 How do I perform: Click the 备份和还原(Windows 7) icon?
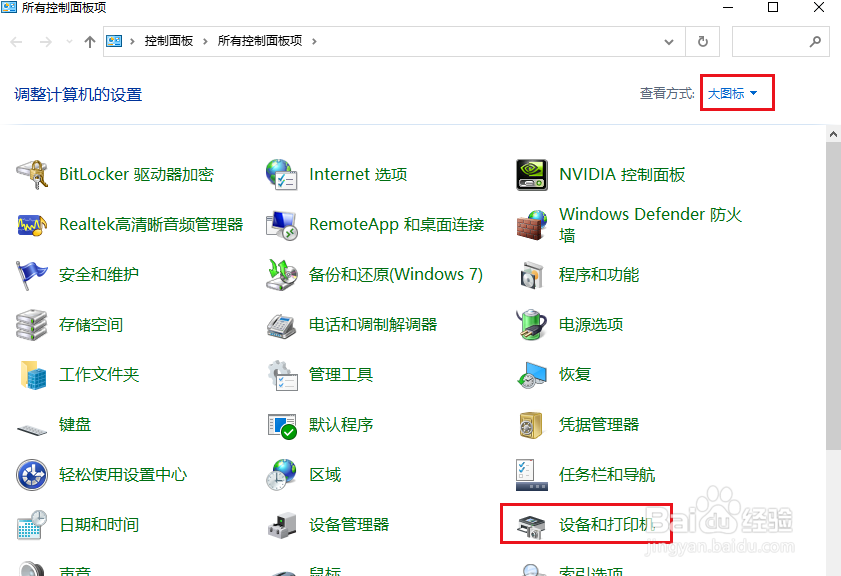click(282, 275)
